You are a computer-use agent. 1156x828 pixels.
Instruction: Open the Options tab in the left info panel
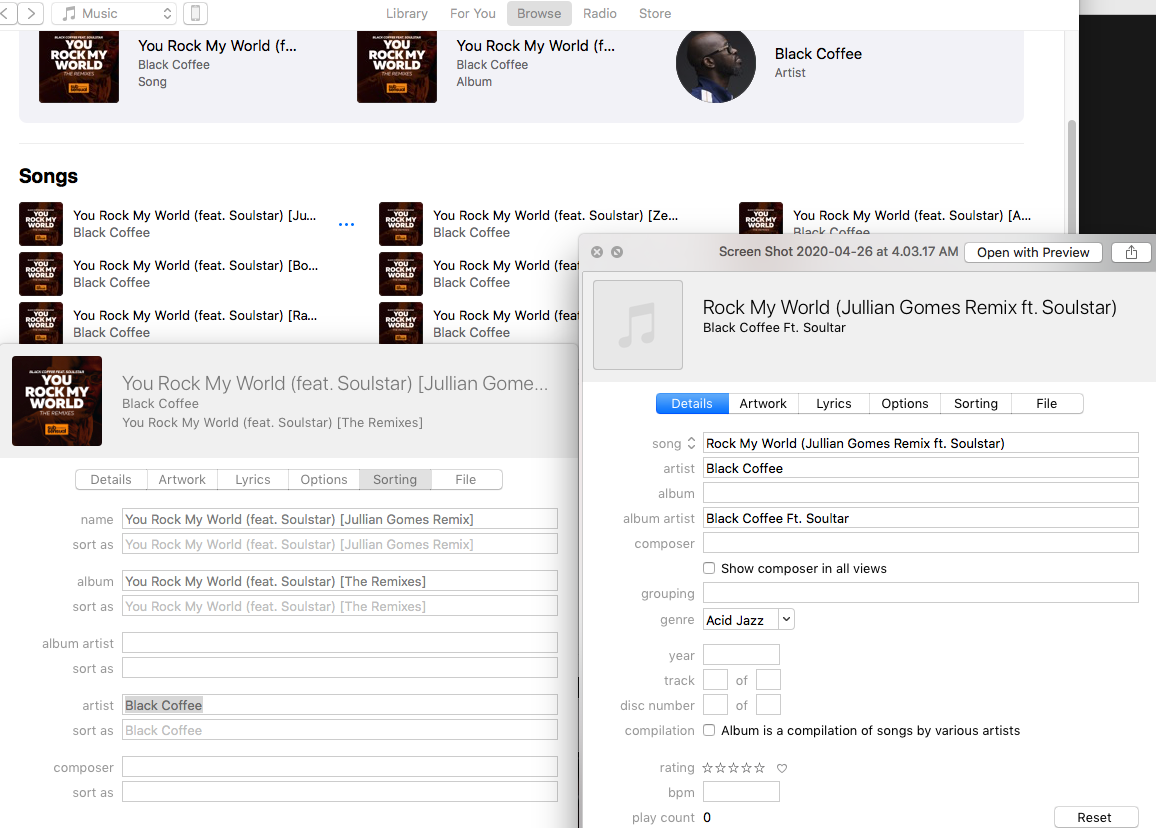(324, 479)
